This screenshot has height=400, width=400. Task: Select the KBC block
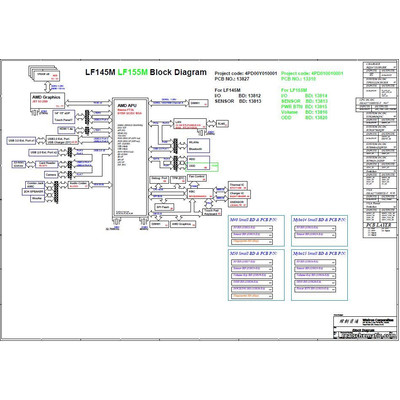tap(200, 194)
